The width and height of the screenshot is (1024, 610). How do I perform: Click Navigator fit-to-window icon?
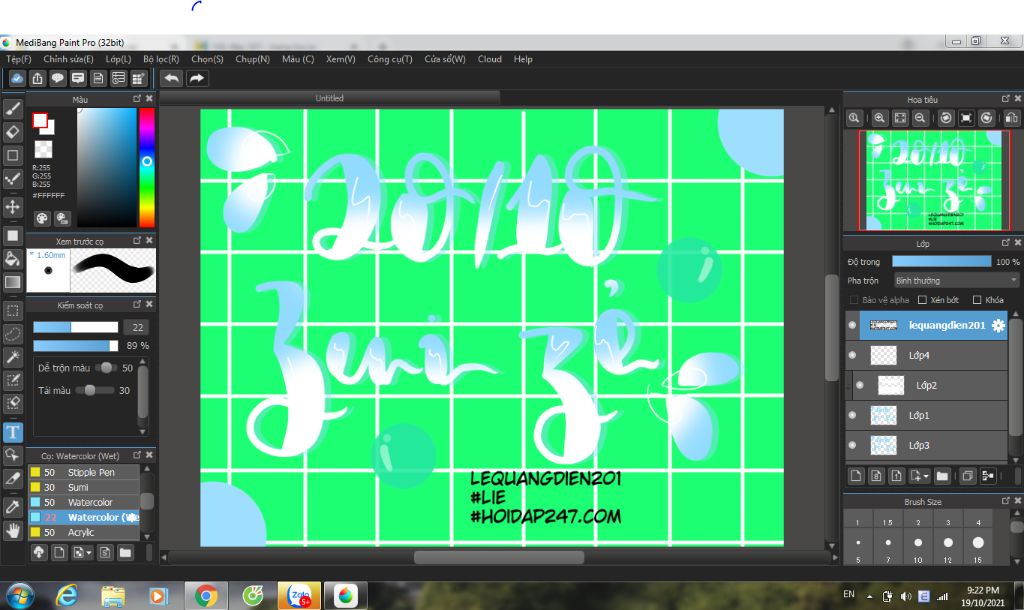tap(900, 118)
